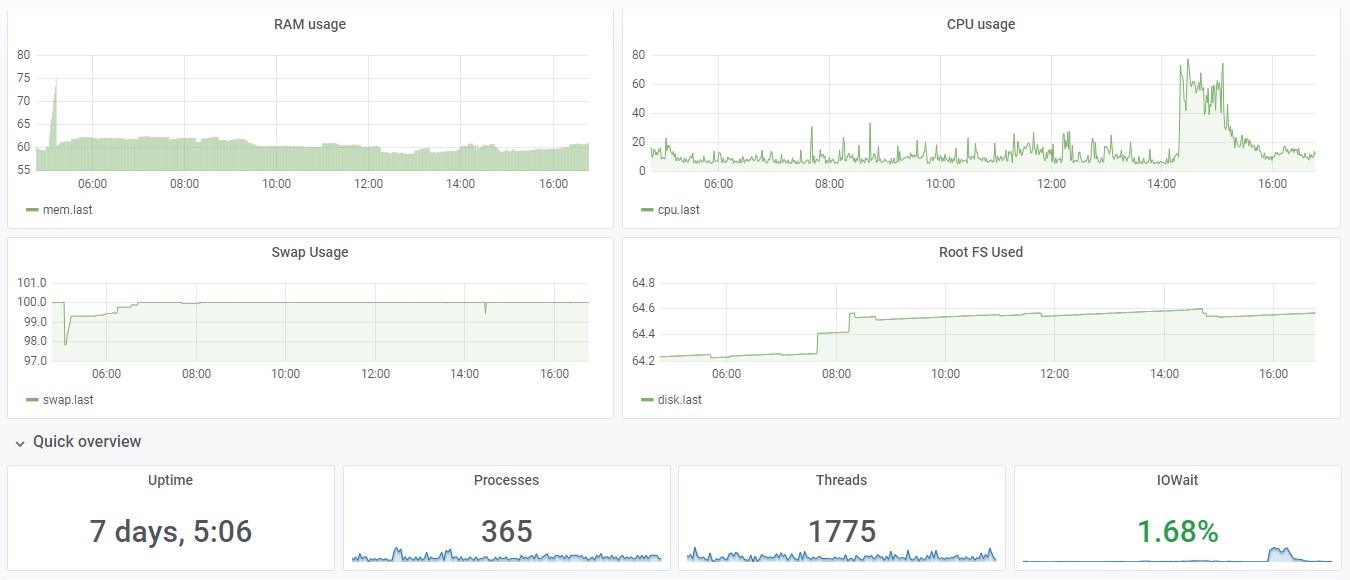Viewport: 1350px width, 580px height.
Task: Click the Quick overview row title
Action: click(x=87, y=441)
